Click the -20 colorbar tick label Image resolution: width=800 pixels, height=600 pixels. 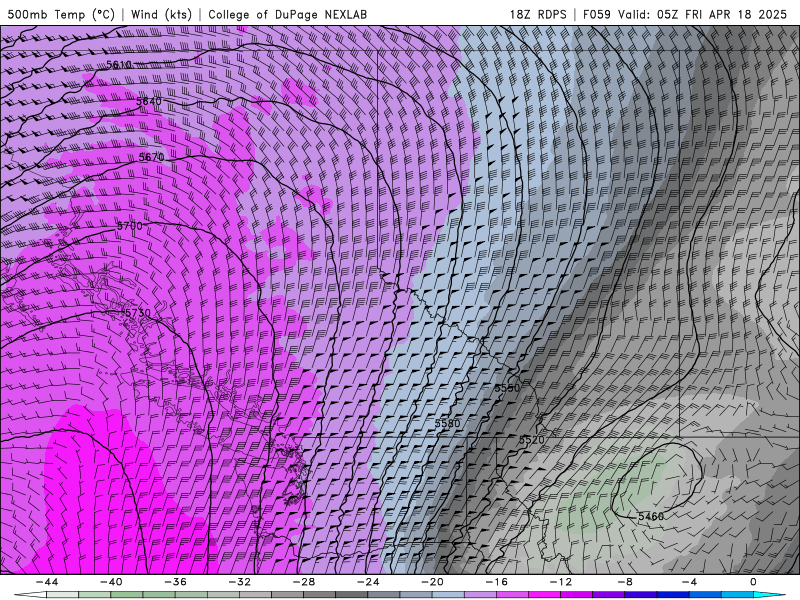click(x=432, y=582)
